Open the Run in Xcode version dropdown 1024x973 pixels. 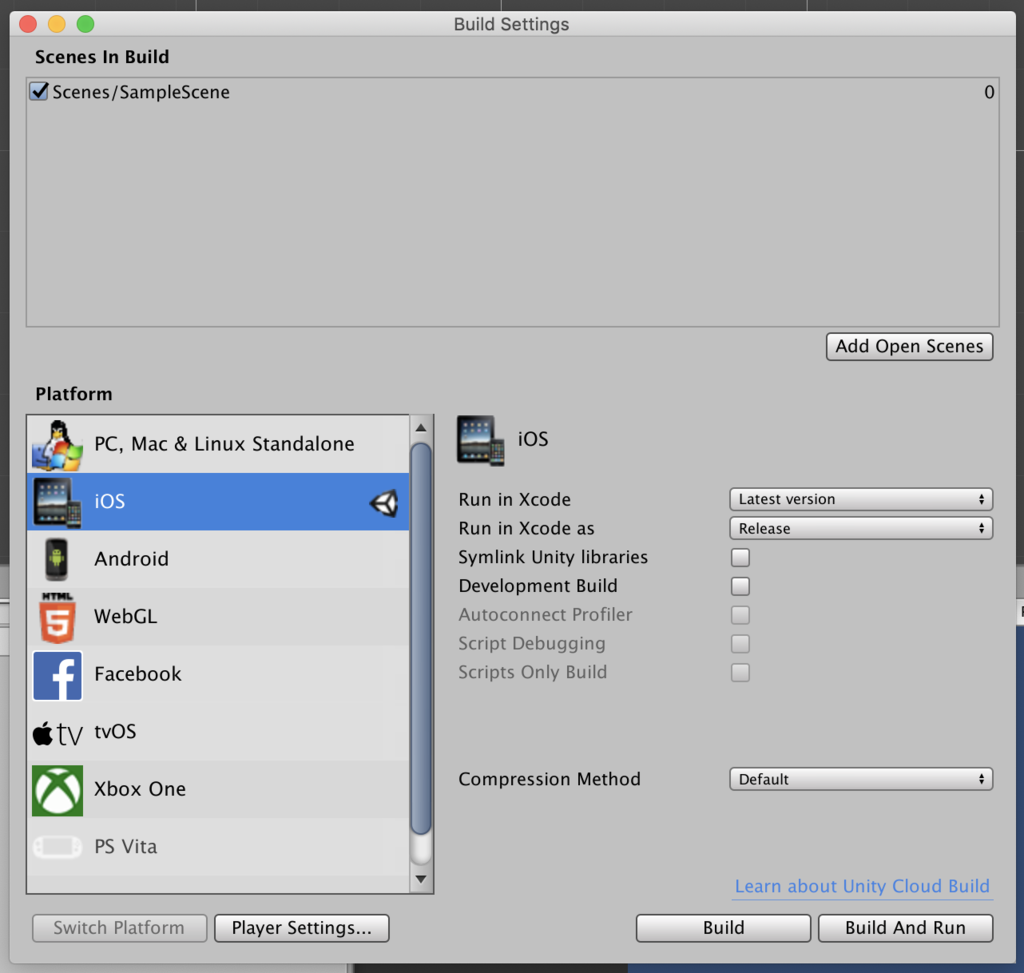(861, 499)
